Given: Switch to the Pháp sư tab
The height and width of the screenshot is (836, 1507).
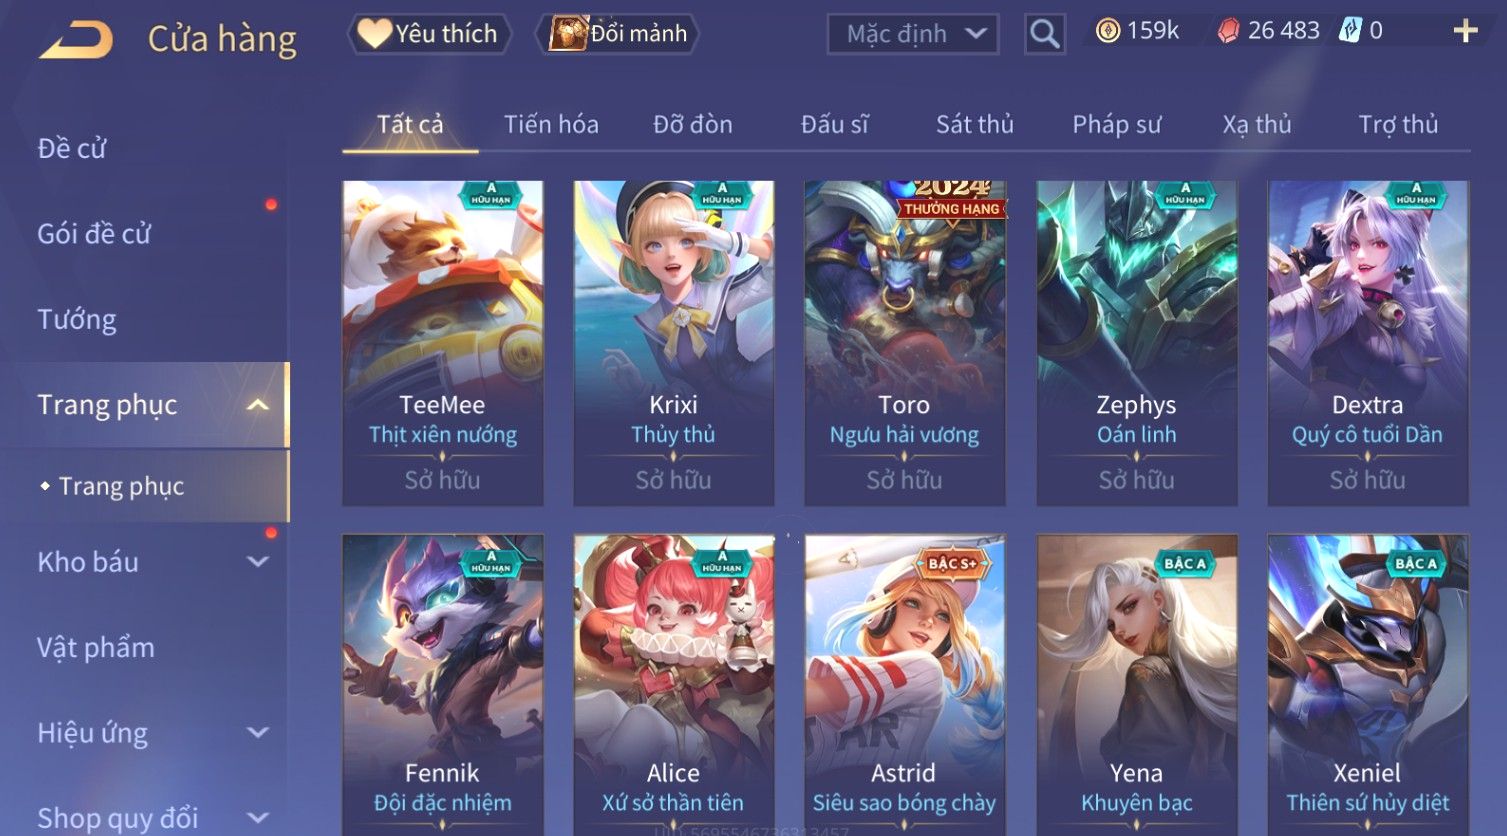Looking at the screenshot, I should point(1117,124).
